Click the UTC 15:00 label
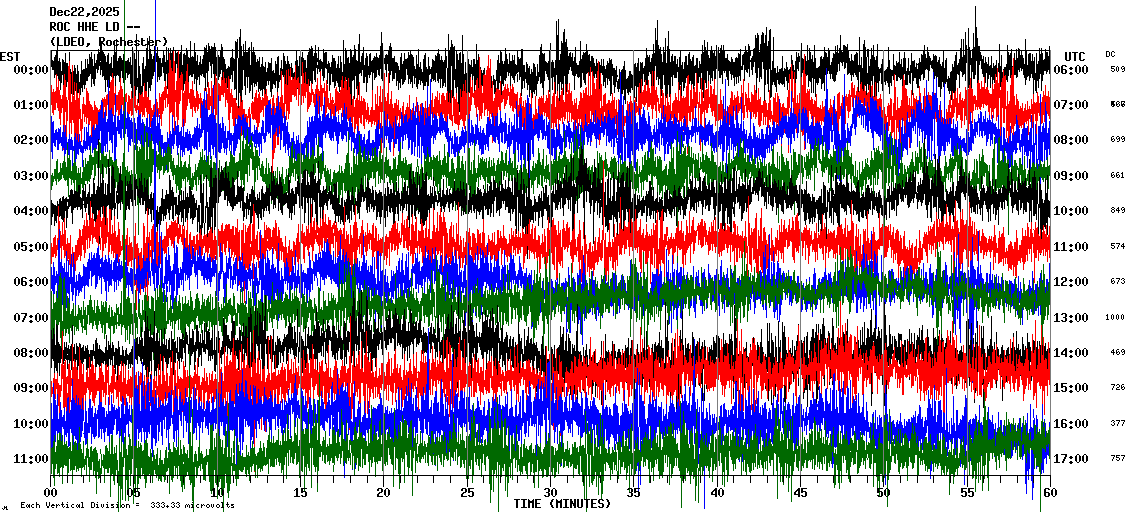This screenshot has height=519, width=1130. 1070,388
